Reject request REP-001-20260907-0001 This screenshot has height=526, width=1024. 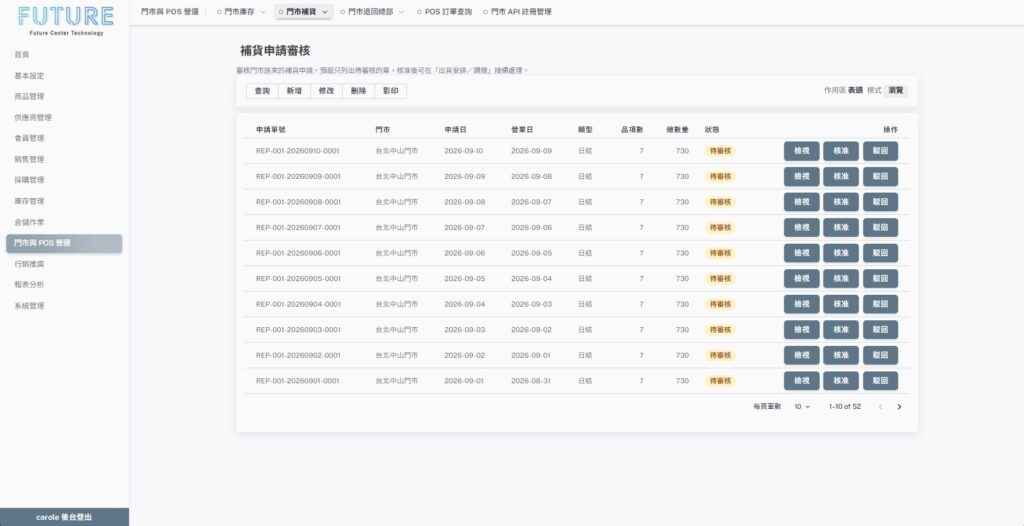click(880, 227)
